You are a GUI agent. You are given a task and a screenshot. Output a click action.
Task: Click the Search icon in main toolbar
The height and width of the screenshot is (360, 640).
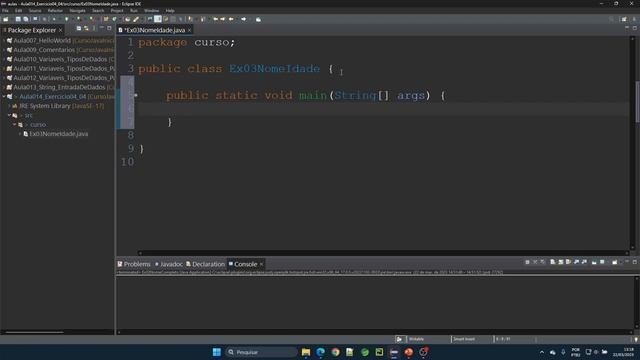(611, 19)
